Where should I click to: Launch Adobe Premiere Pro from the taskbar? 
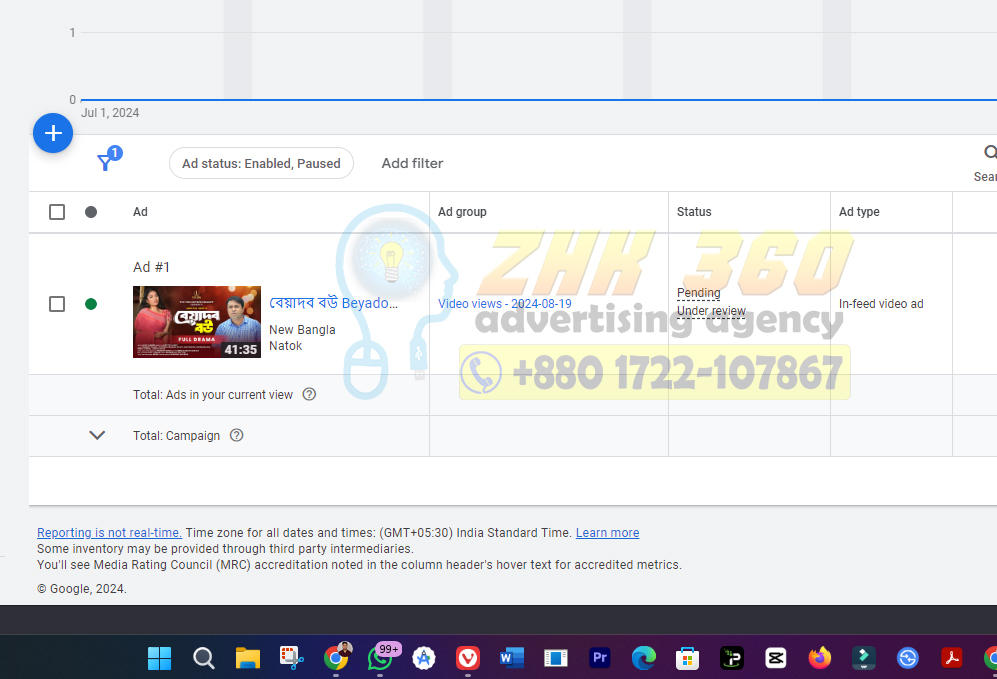click(600, 658)
